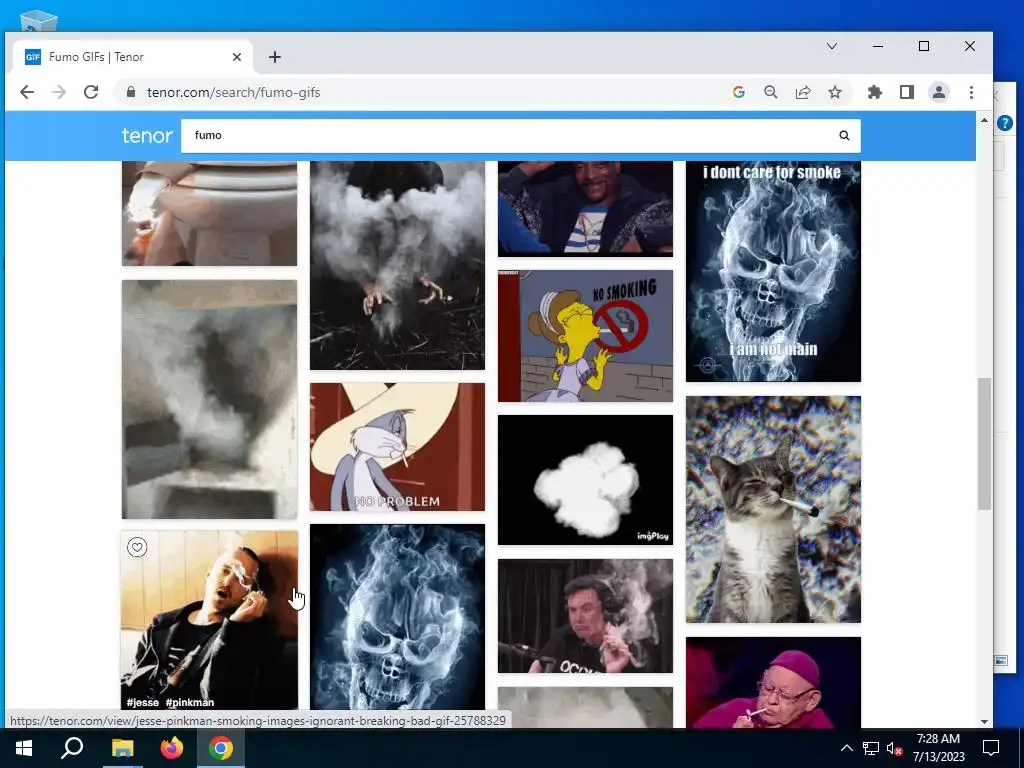Screen dimensions: 1024x768
Task: Share this page icon
Action: [803, 92]
